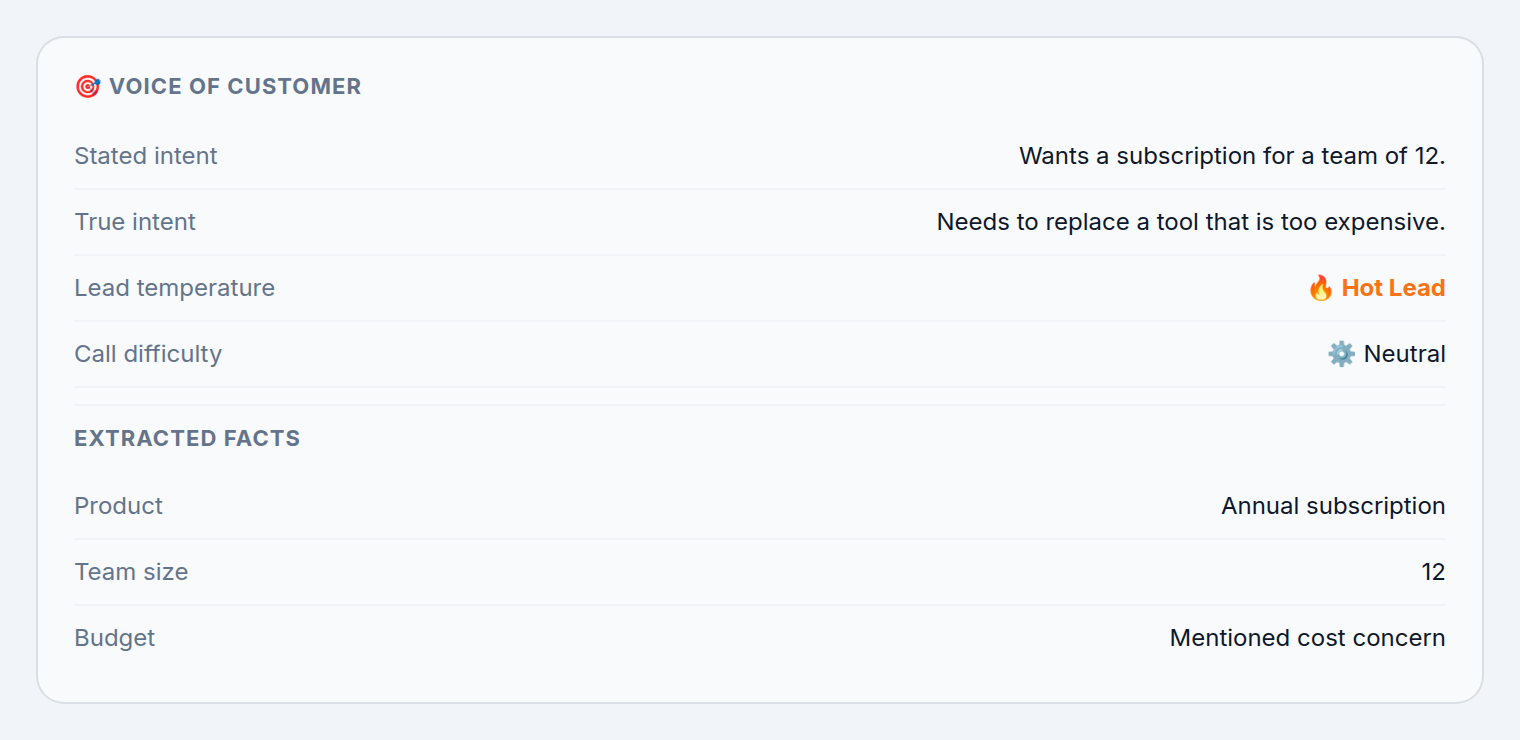Viewport: 1520px width, 740px height.
Task: Click the Neutral difficulty value
Action: coord(1404,354)
